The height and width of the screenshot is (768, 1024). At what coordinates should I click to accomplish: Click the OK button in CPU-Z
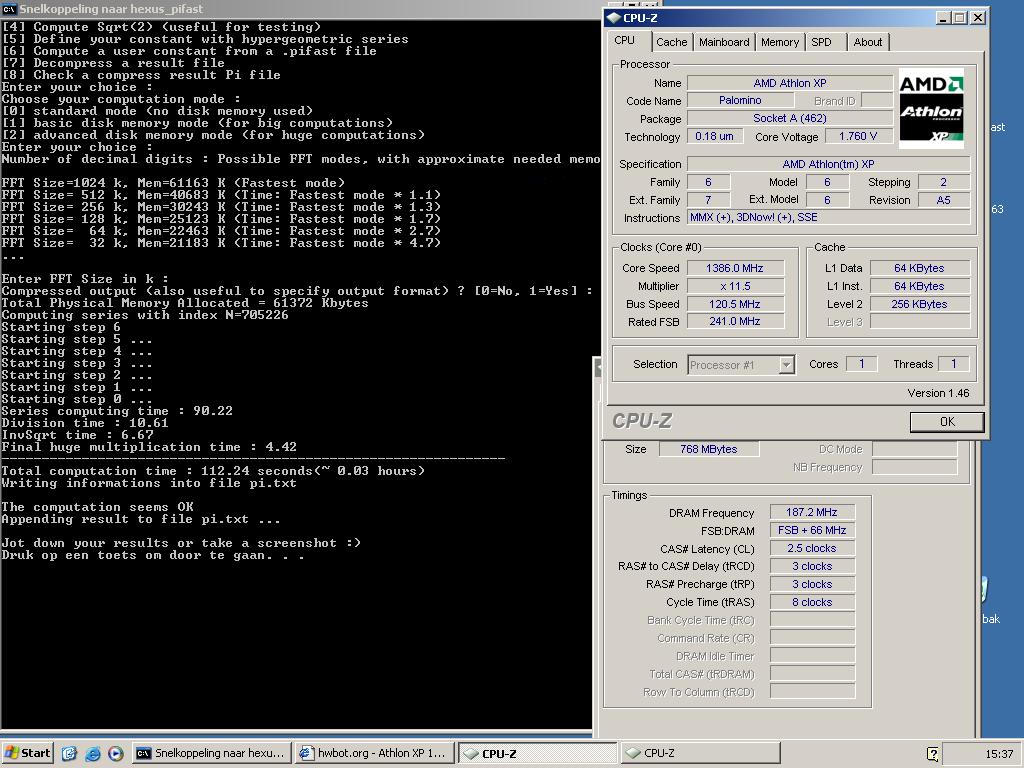point(947,422)
